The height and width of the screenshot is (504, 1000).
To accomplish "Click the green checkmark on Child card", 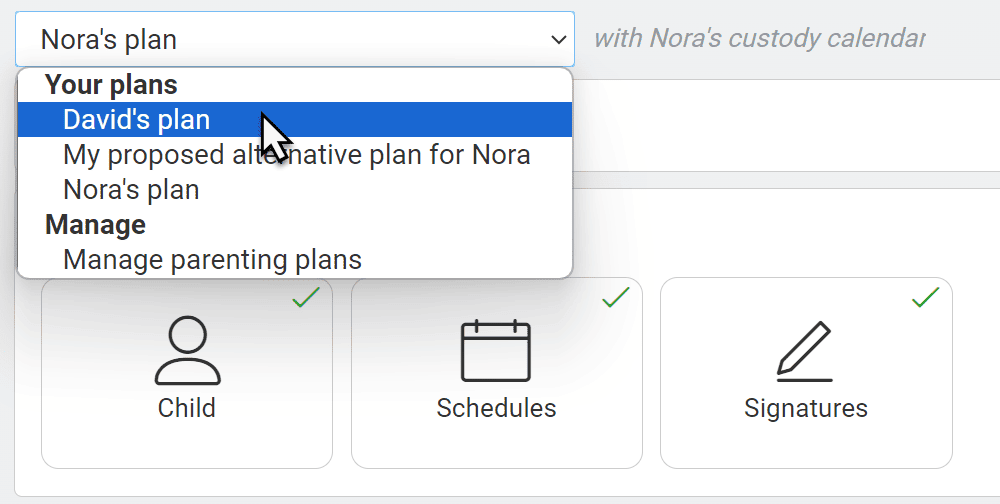I will click(x=306, y=297).
